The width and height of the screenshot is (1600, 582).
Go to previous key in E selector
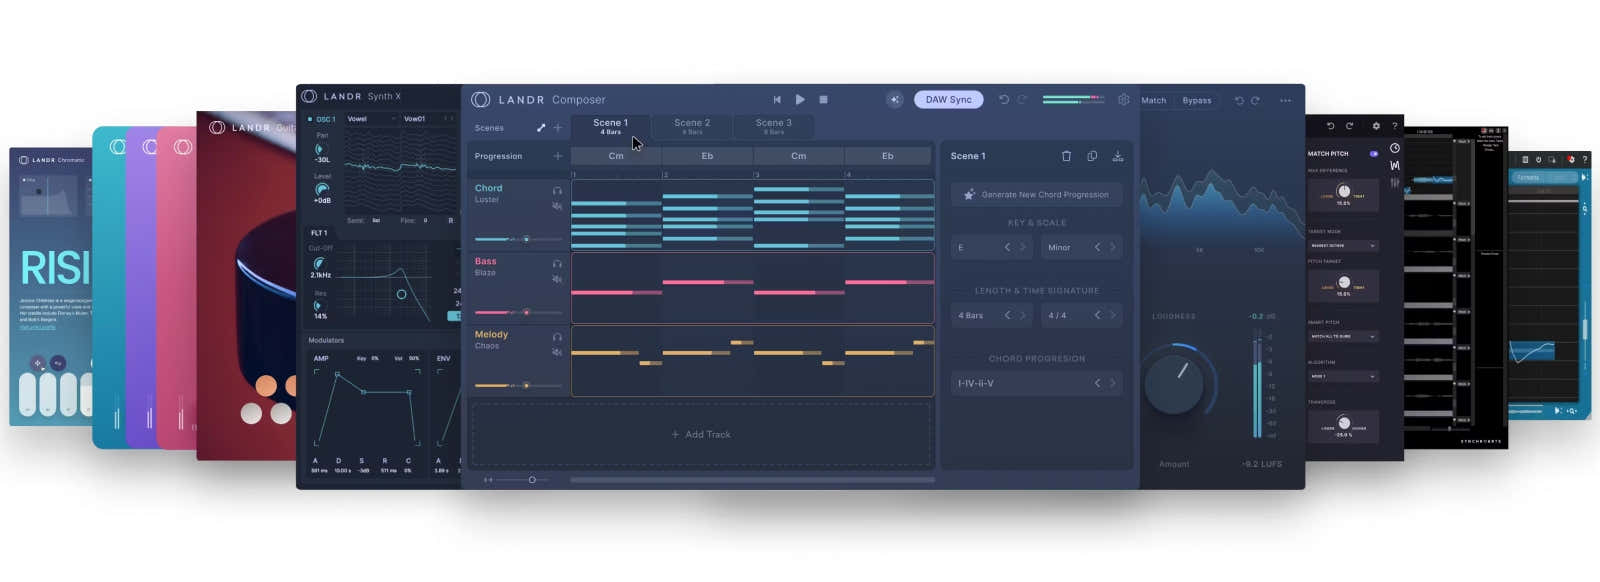coord(1007,247)
